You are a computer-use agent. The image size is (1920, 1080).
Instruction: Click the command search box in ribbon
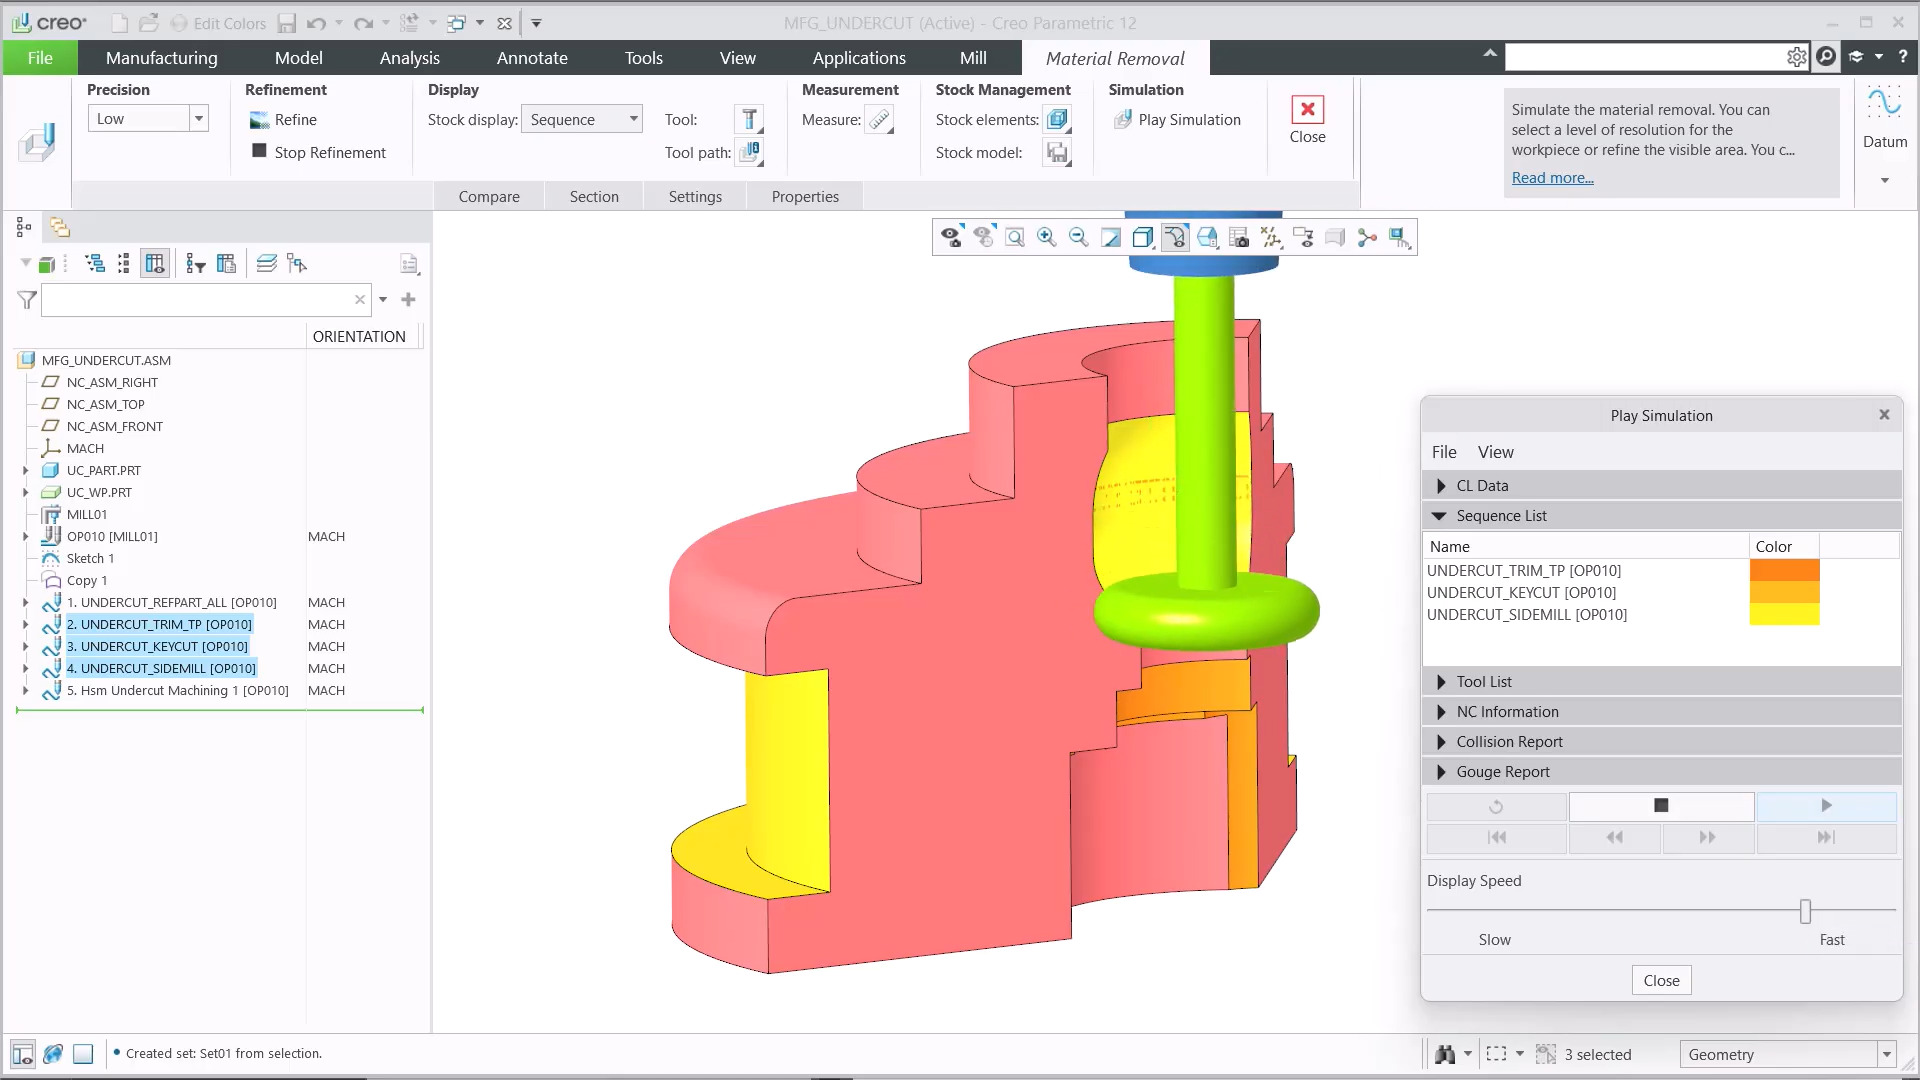(x=1645, y=57)
